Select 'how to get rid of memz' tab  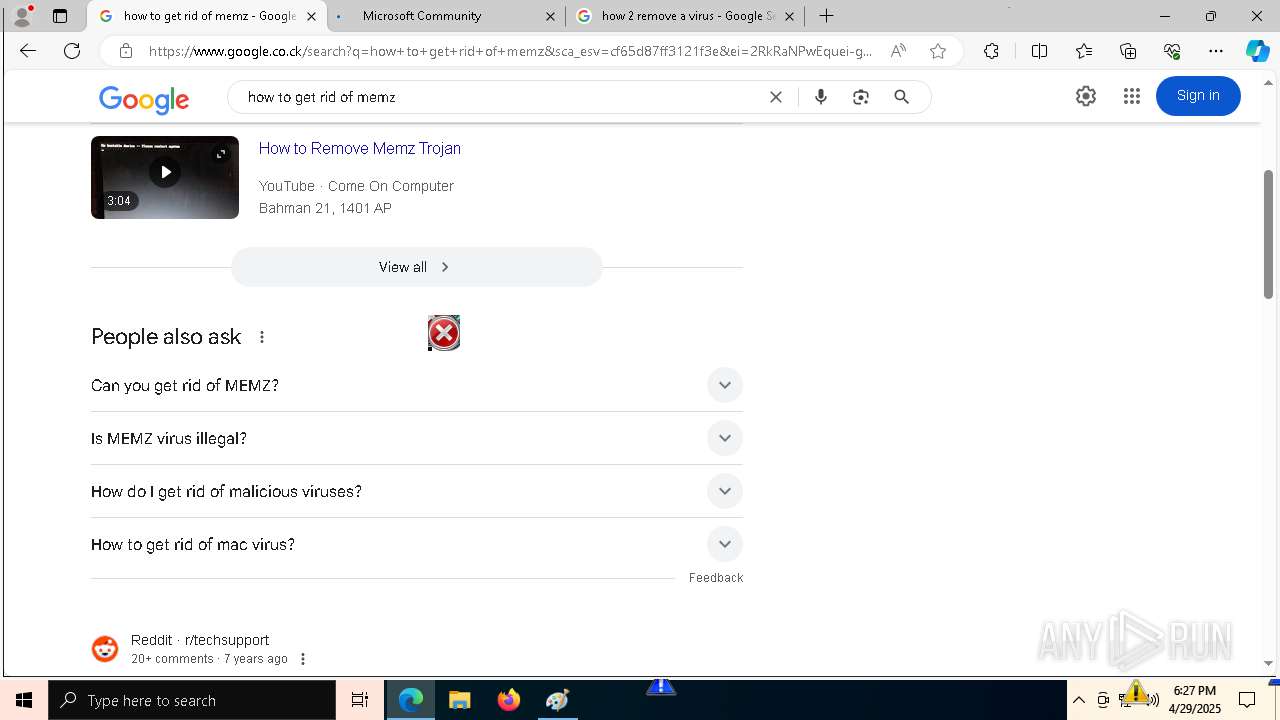pos(207,16)
